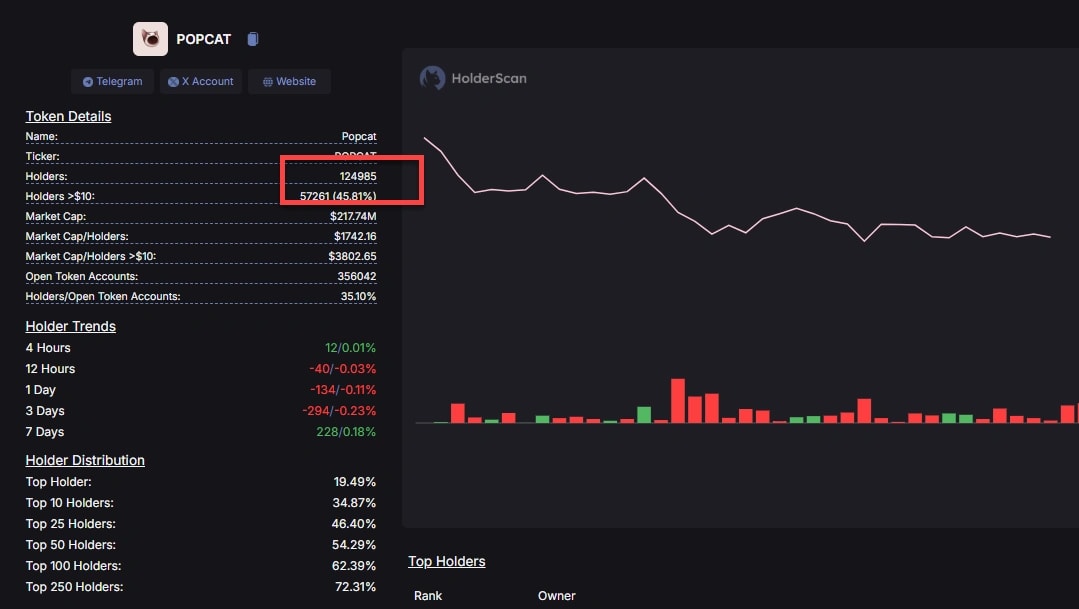
Task: Click the 'Holders >$10:' label
Action: point(60,196)
